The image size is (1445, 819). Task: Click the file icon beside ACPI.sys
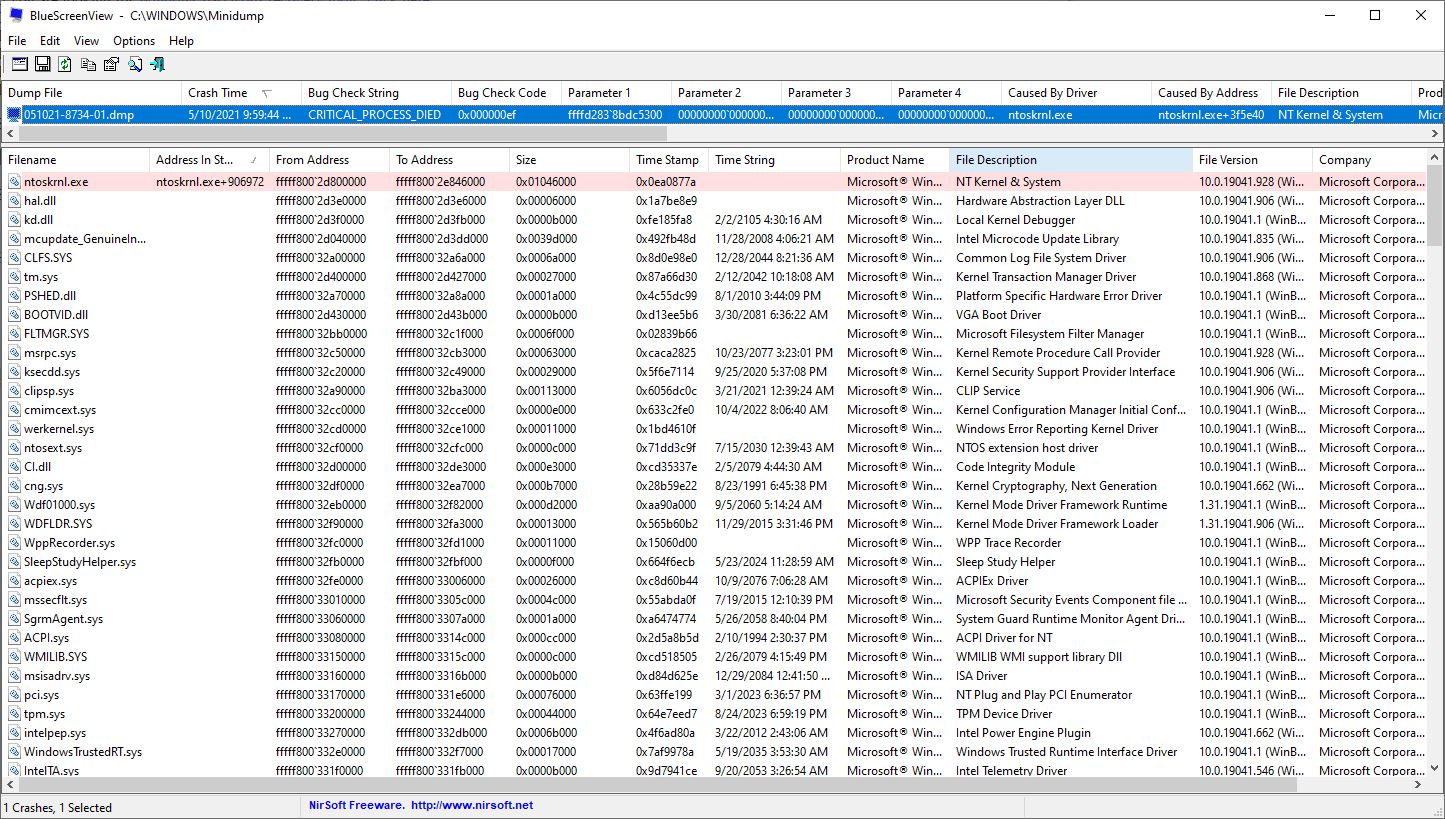coord(15,638)
